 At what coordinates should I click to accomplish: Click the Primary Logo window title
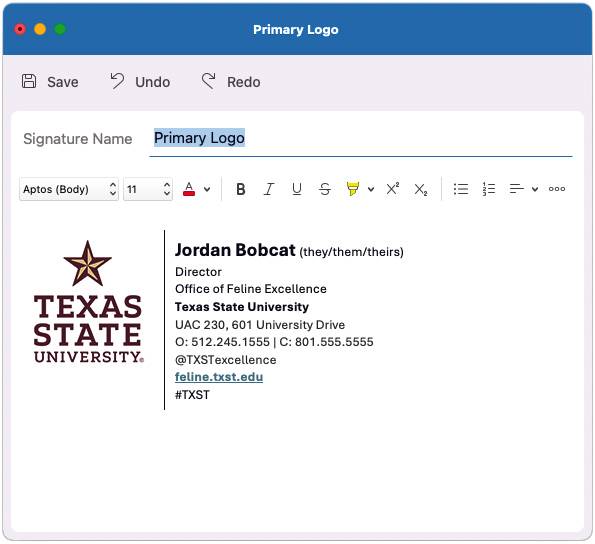coord(296,30)
